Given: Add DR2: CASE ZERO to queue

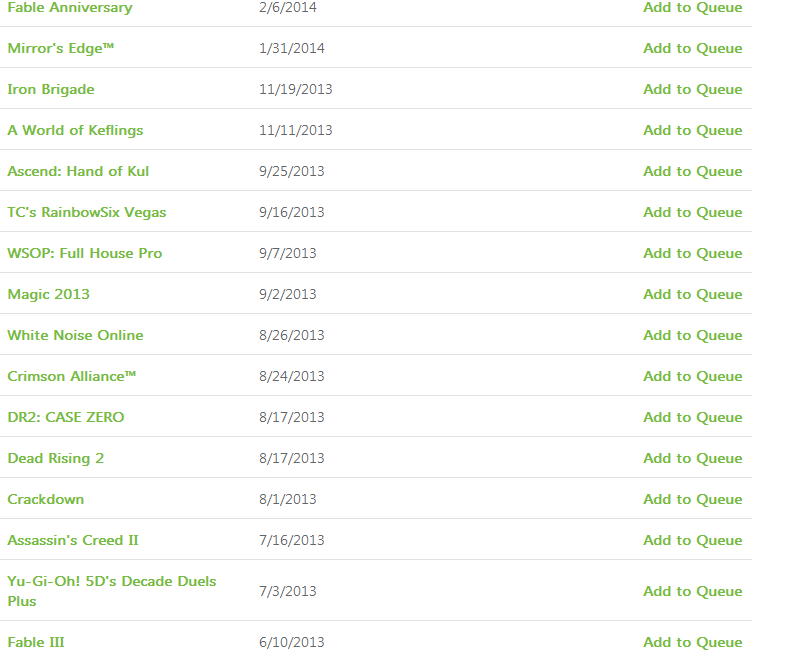Looking at the screenshot, I should 692,417.
